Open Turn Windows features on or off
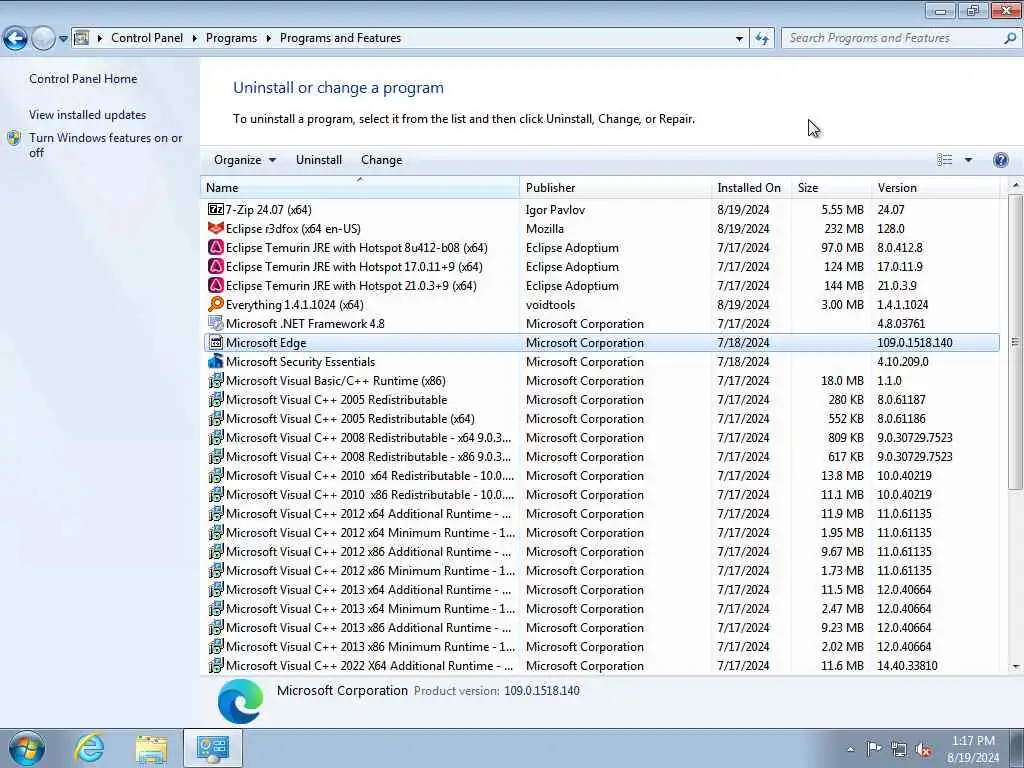 pos(106,145)
